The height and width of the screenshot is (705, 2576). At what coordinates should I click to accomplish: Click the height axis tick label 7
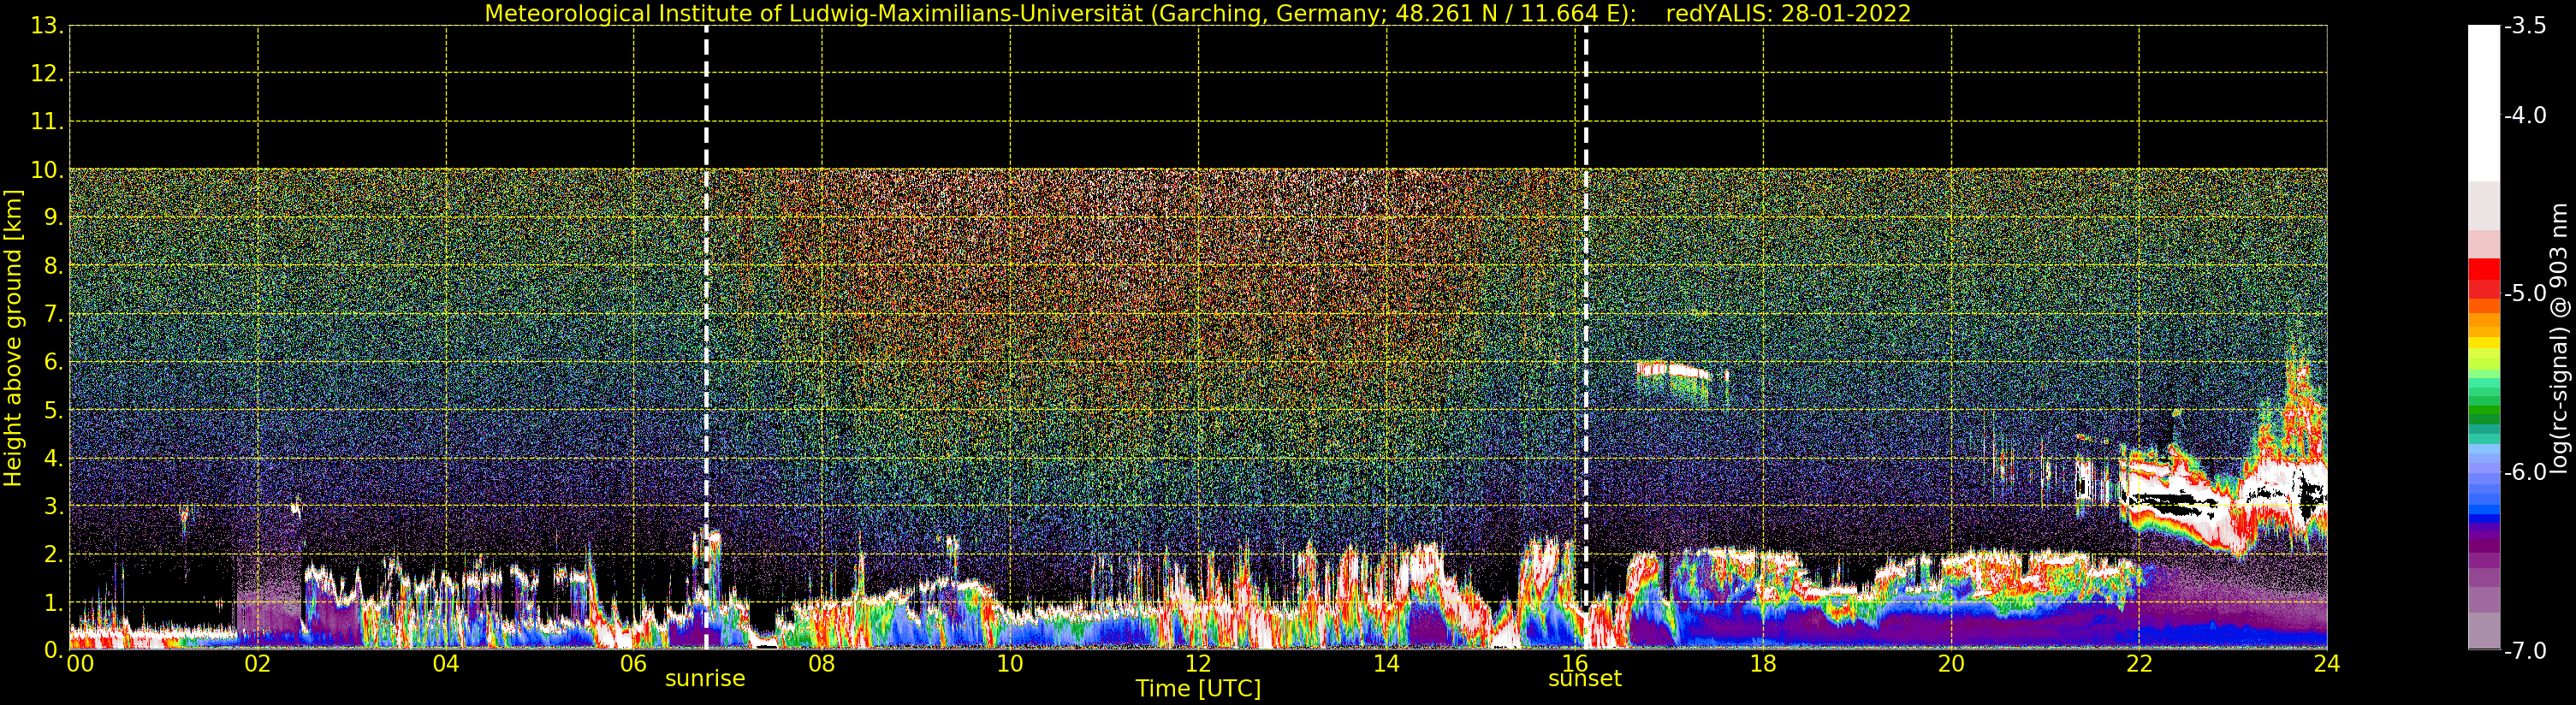click(x=54, y=314)
